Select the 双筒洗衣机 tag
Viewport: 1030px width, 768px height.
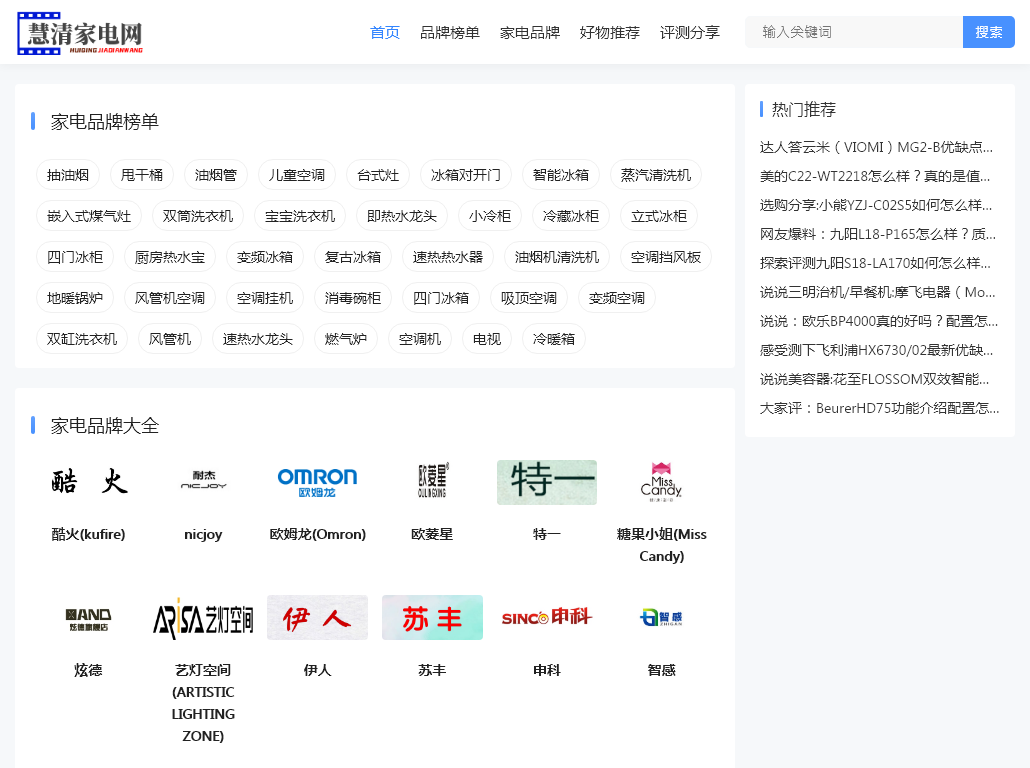pyautogui.click(x=198, y=216)
